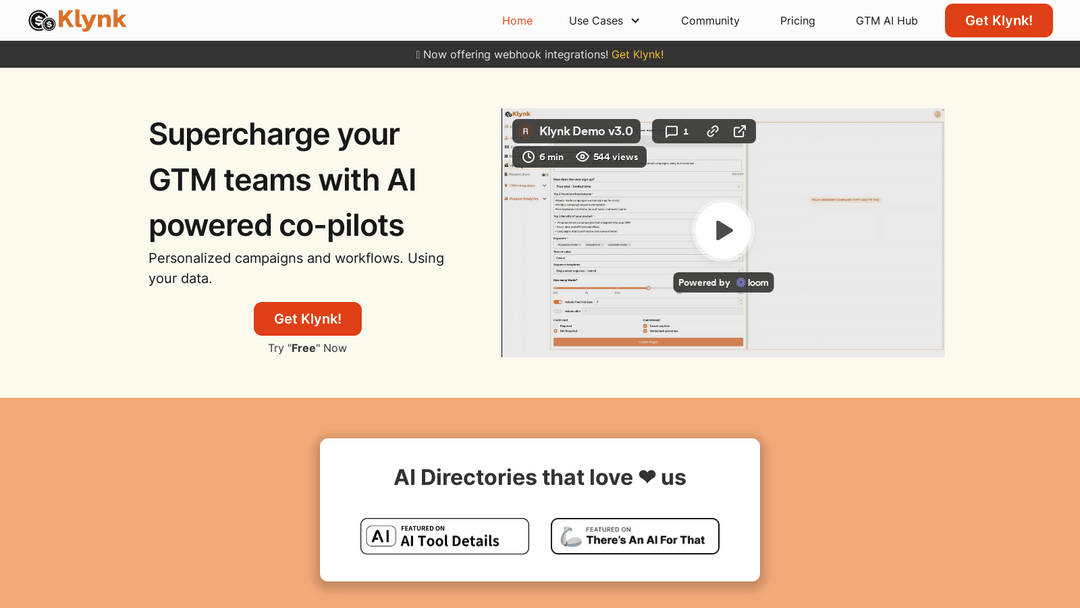Open the Use Cases menu
The height and width of the screenshot is (608, 1080).
(x=604, y=21)
